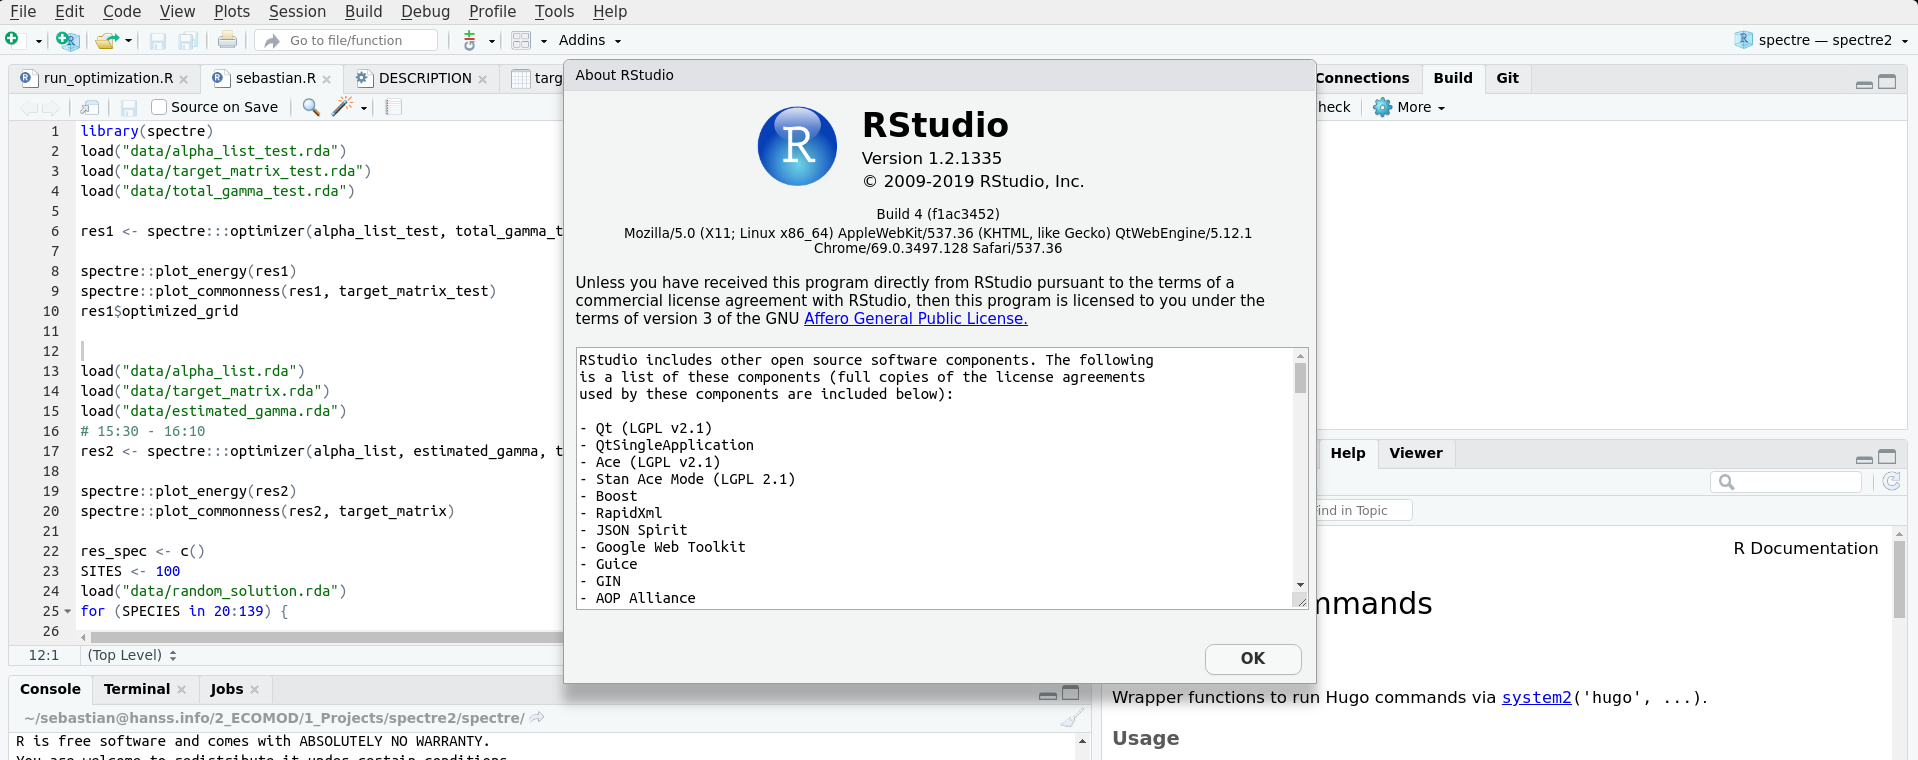
Task: Click the view working directory arrow icon
Action: point(537,717)
